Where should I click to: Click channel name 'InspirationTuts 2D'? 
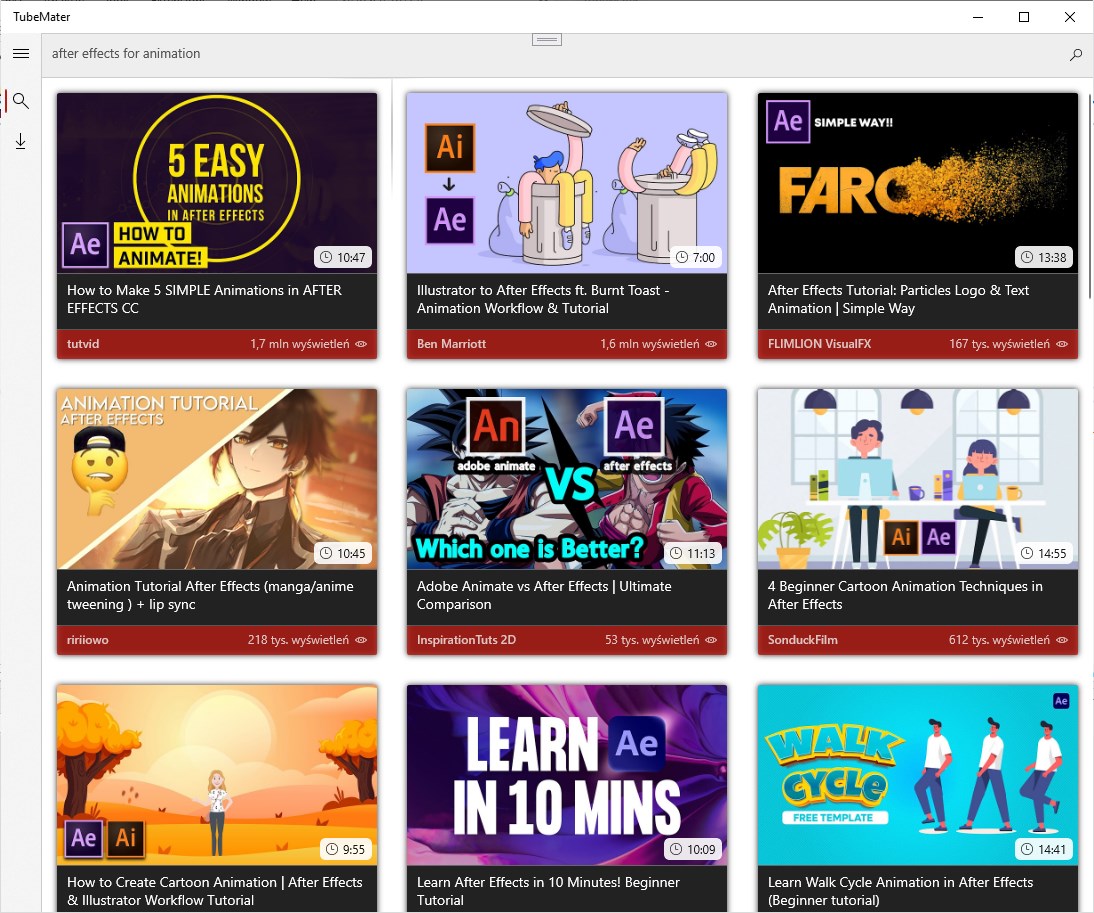(466, 640)
